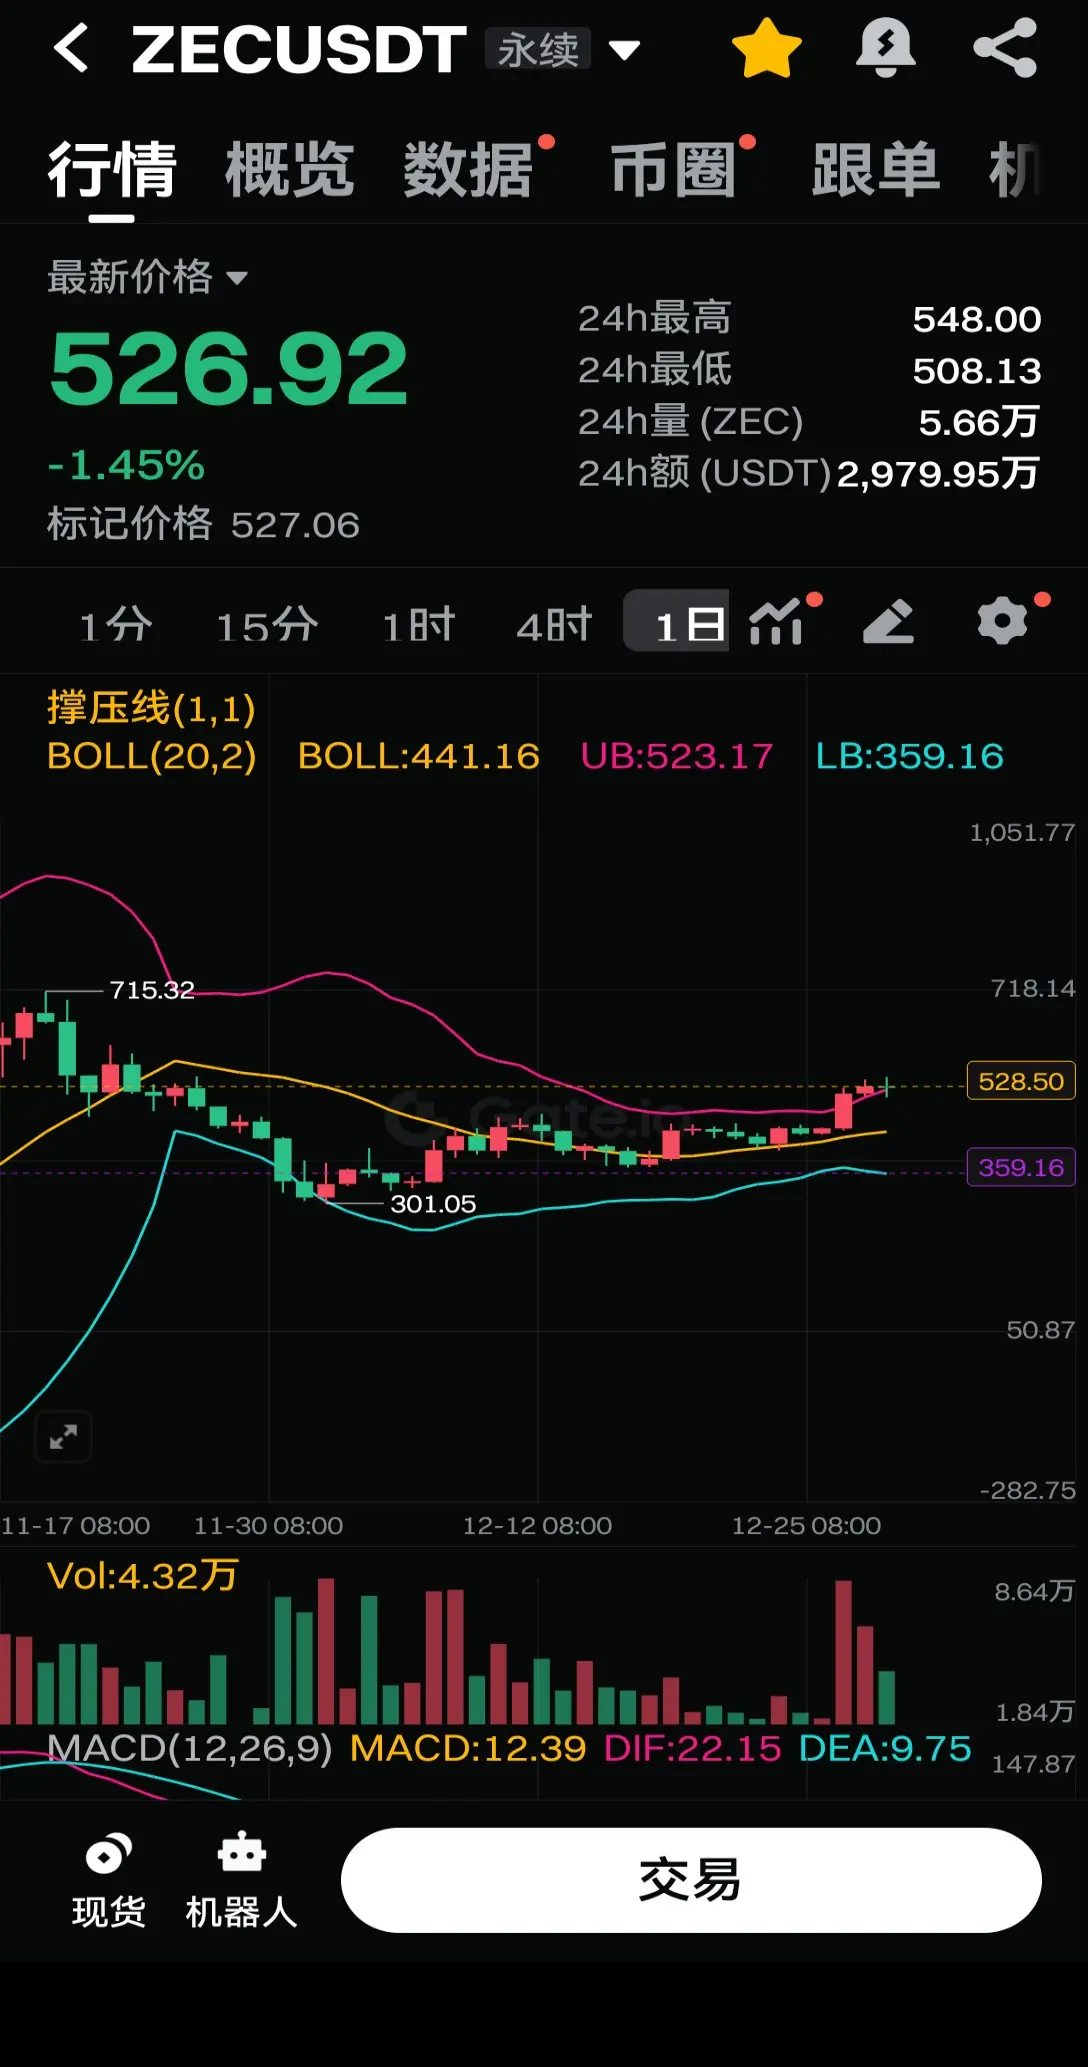Tap the LB:359.16 lower band value
The image size is (1088, 2067).
click(x=910, y=756)
